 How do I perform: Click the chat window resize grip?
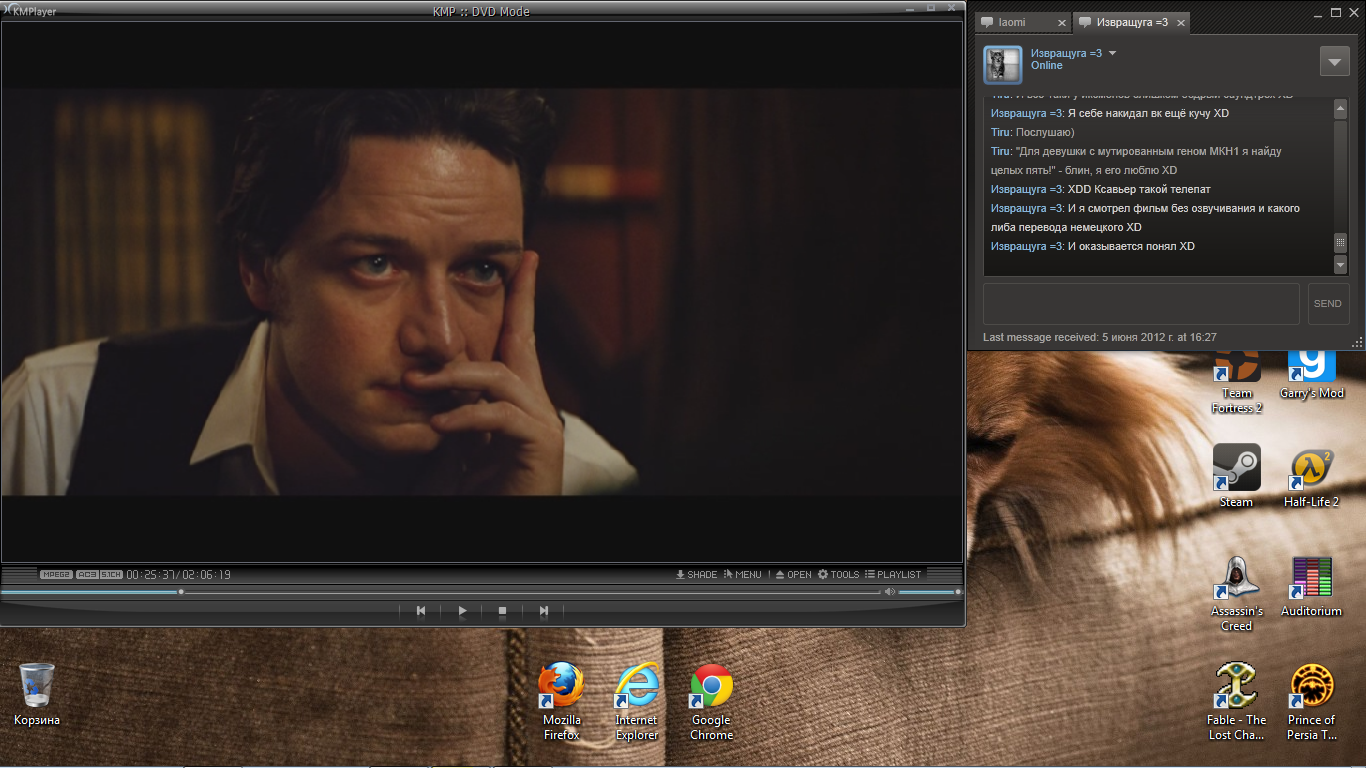click(x=1357, y=342)
